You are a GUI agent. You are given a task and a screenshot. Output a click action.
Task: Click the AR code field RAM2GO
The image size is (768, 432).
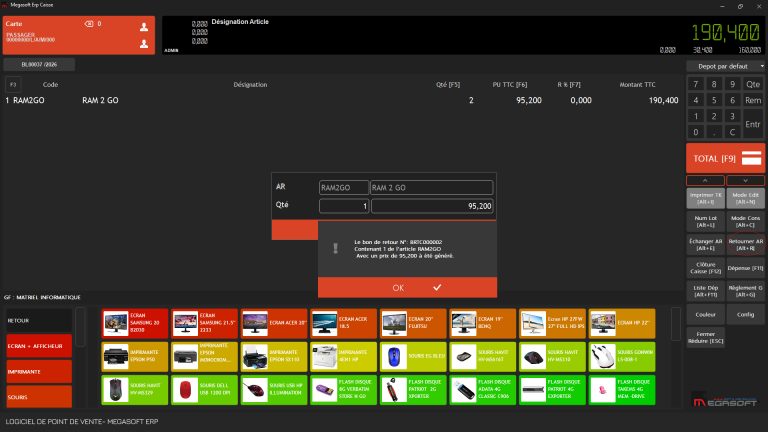(x=344, y=188)
